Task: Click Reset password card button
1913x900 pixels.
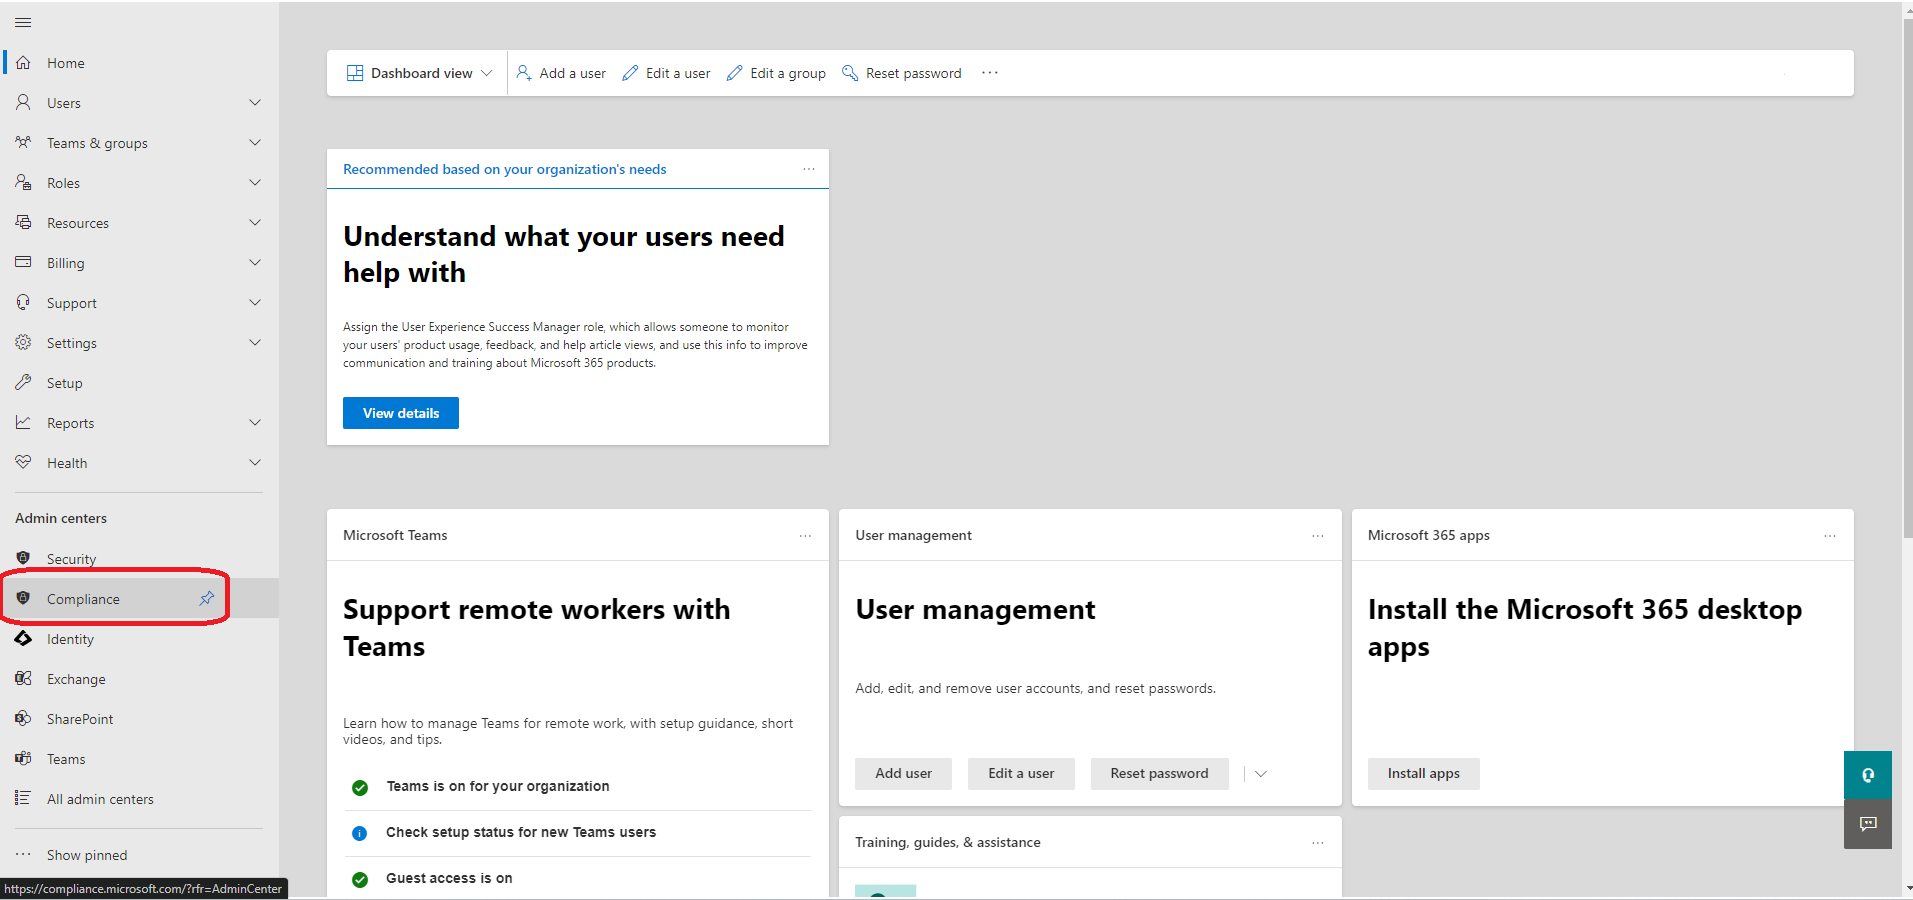Action: 1159,774
